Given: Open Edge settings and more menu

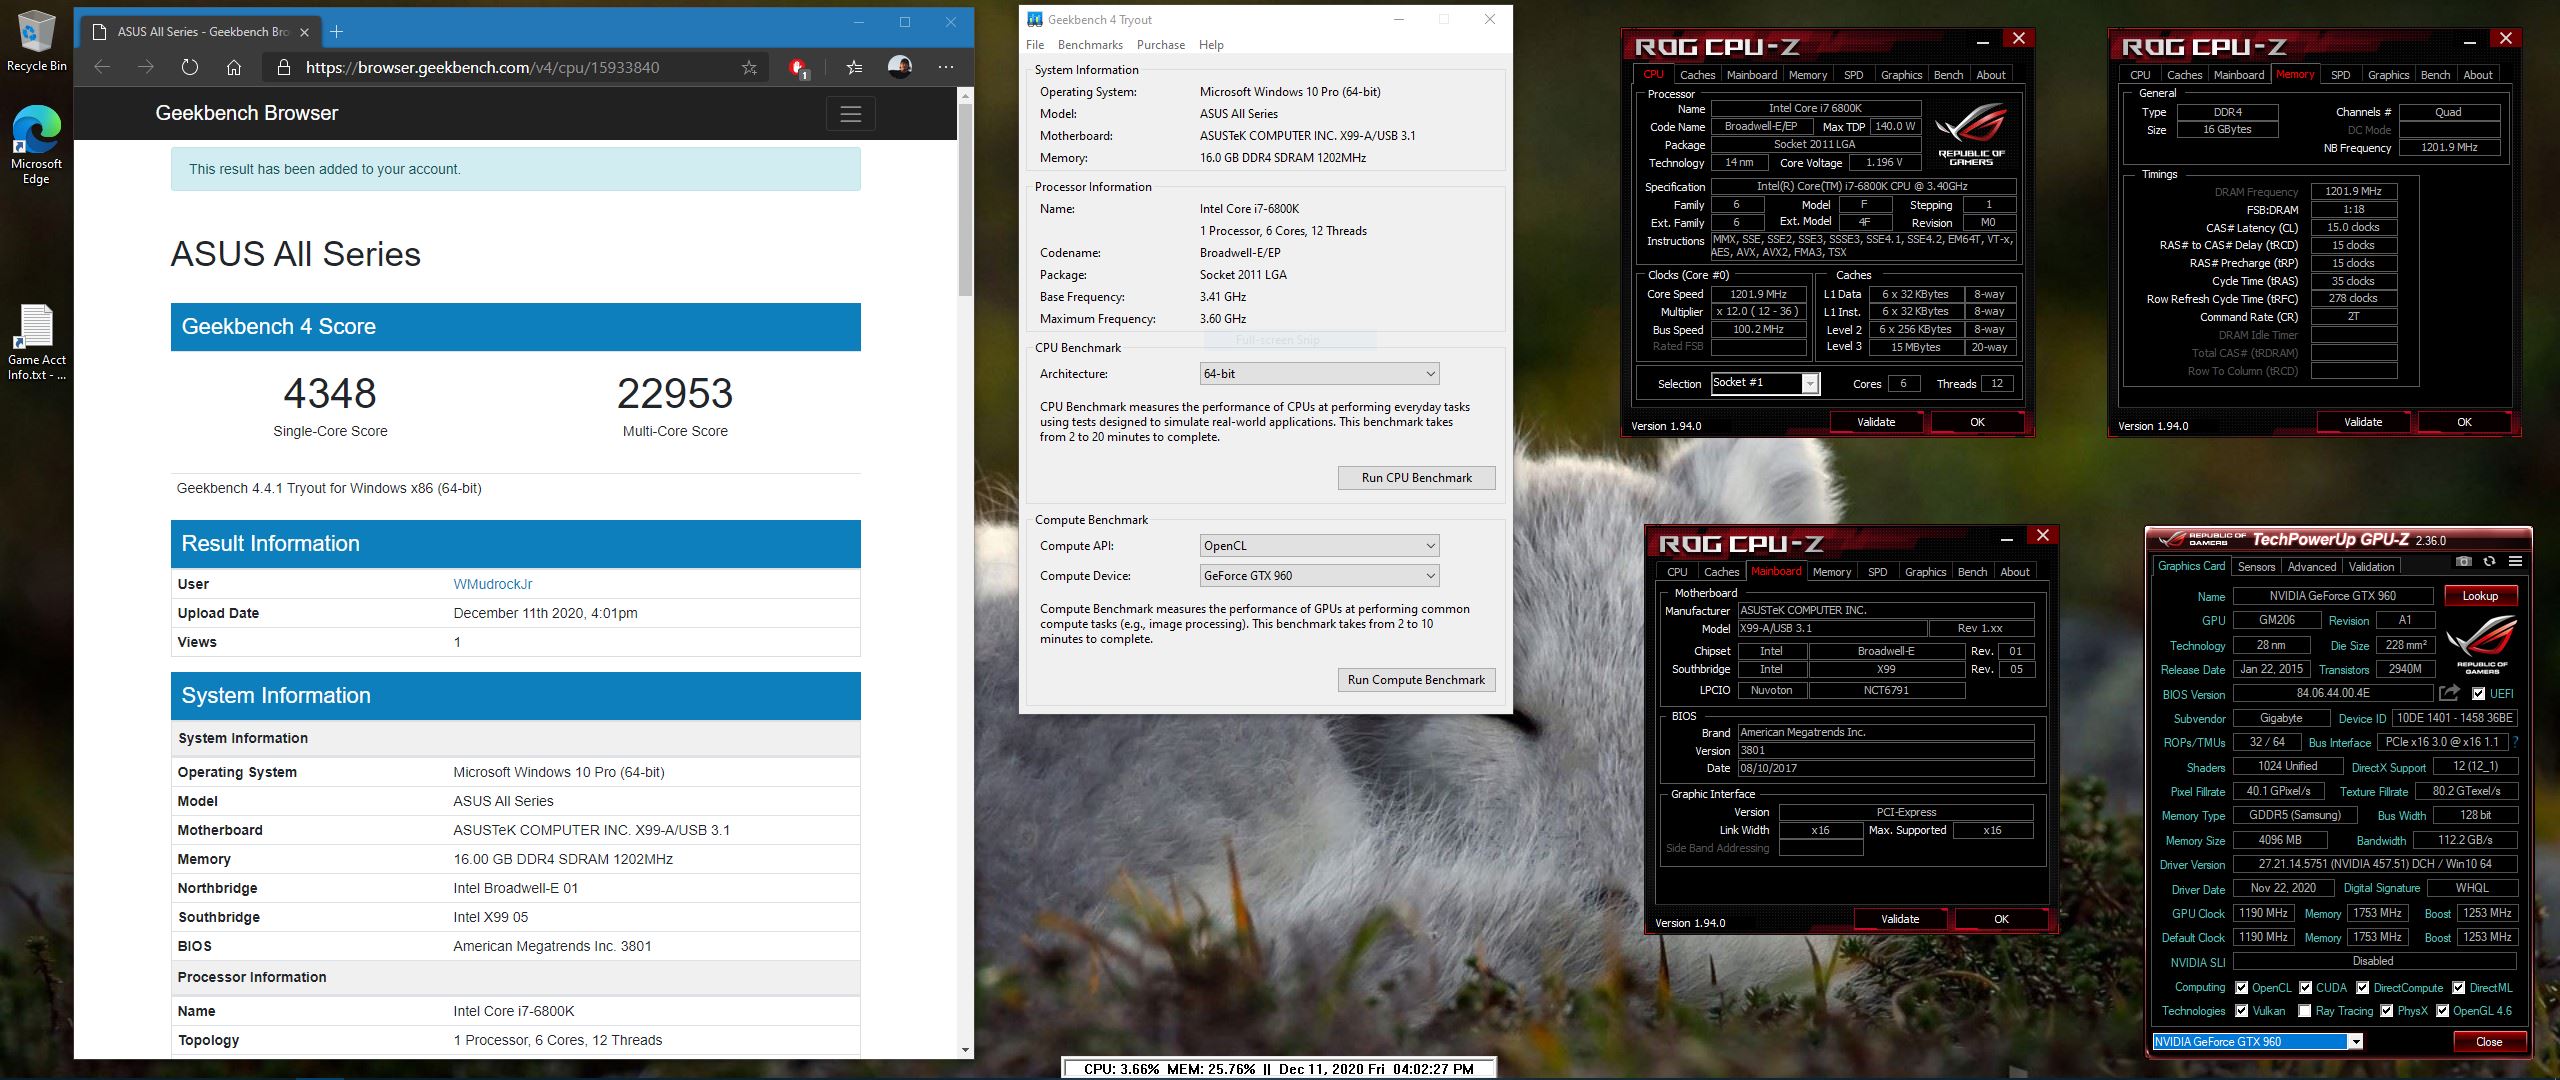Looking at the screenshot, I should [x=946, y=67].
